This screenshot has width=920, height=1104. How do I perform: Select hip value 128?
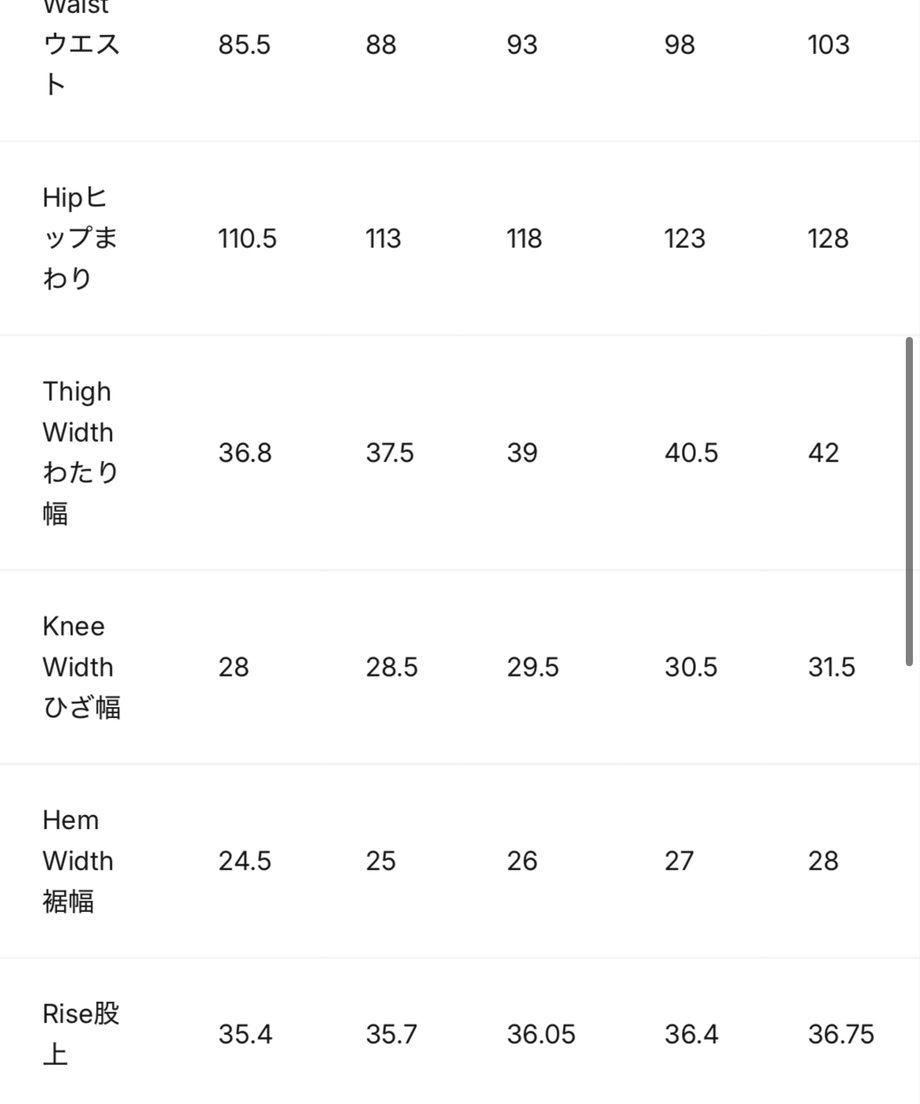[x=828, y=239]
